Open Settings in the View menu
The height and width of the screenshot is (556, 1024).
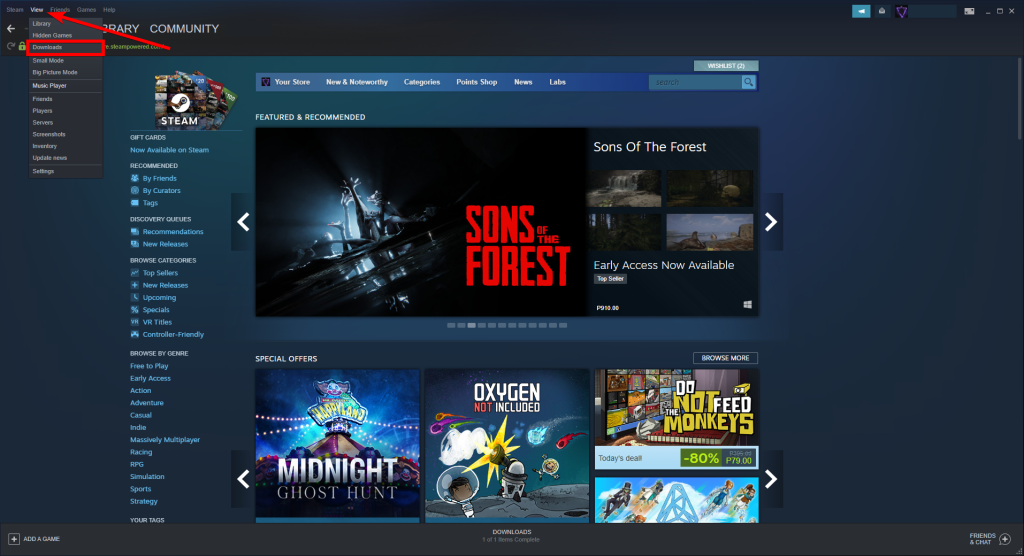pos(65,171)
